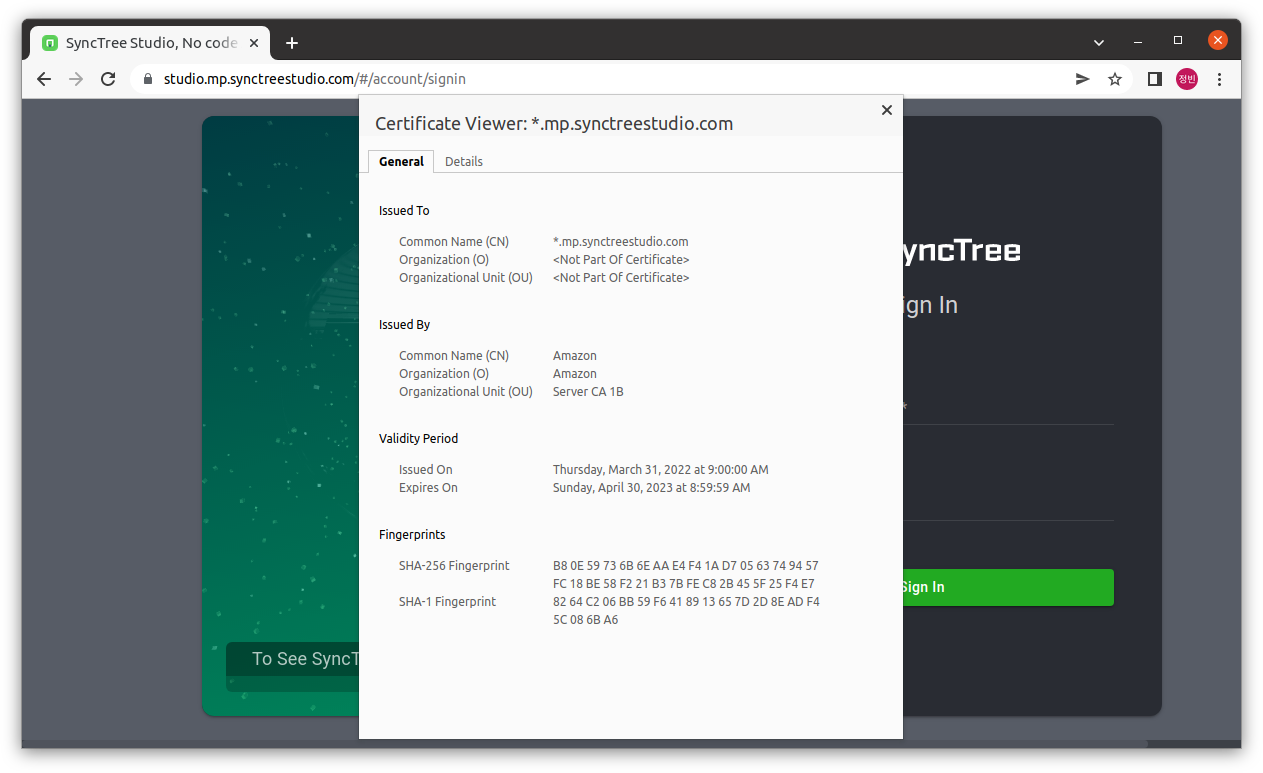
Task: Reload the current page
Action: tap(108, 79)
